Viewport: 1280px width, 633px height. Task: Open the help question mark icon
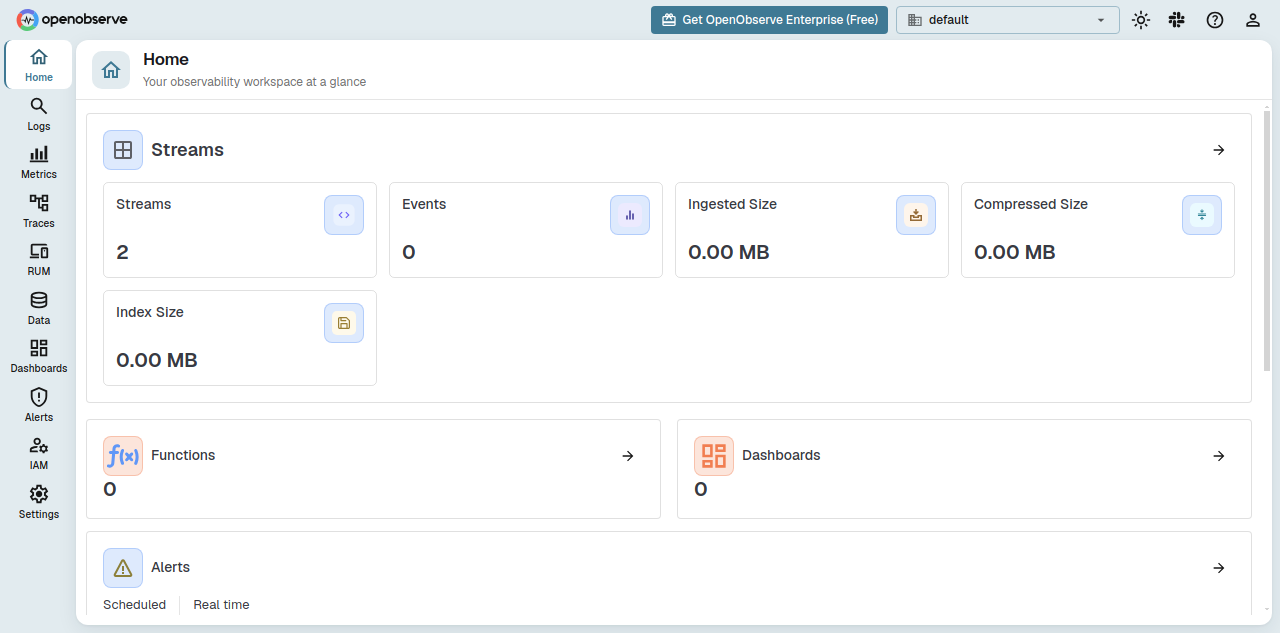pos(1215,20)
